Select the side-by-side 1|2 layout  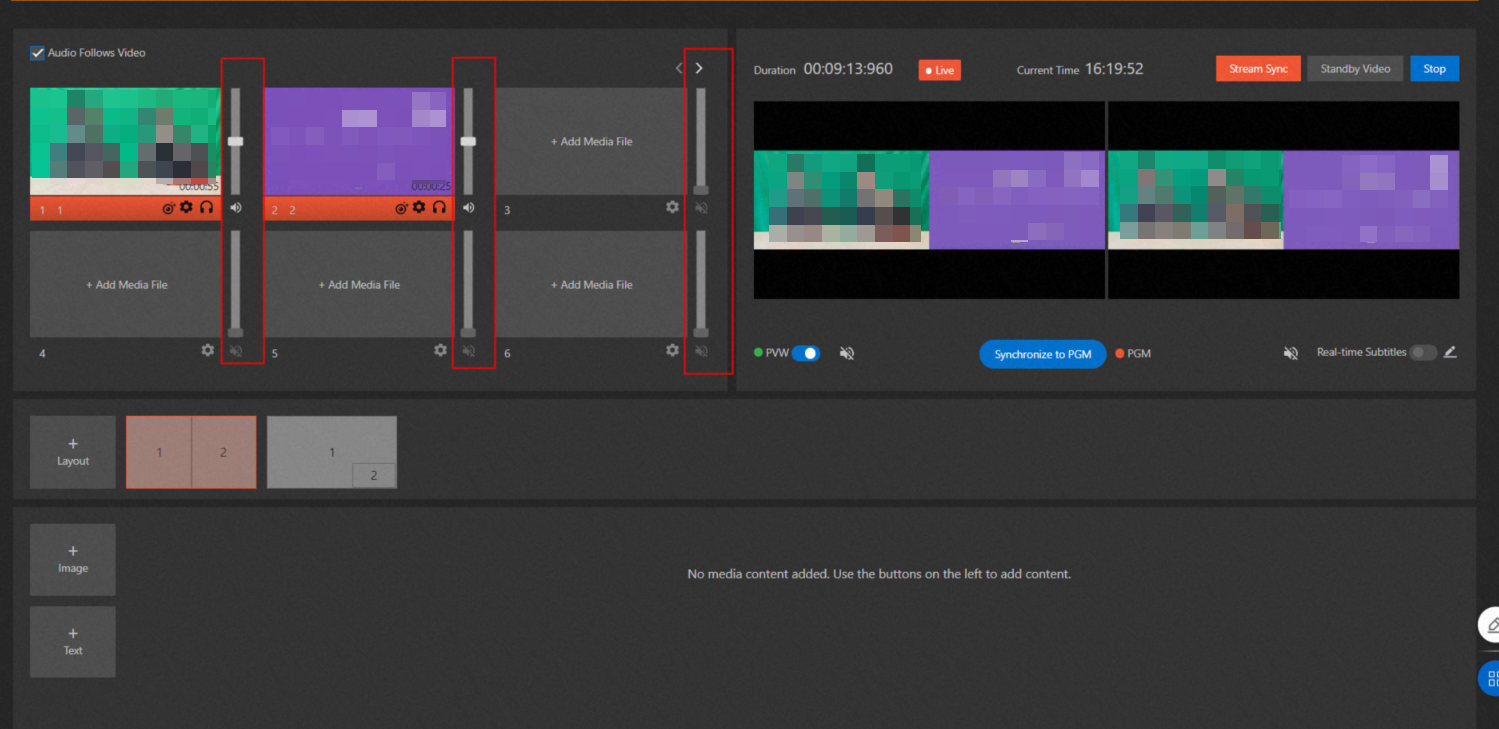click(191, 452)
